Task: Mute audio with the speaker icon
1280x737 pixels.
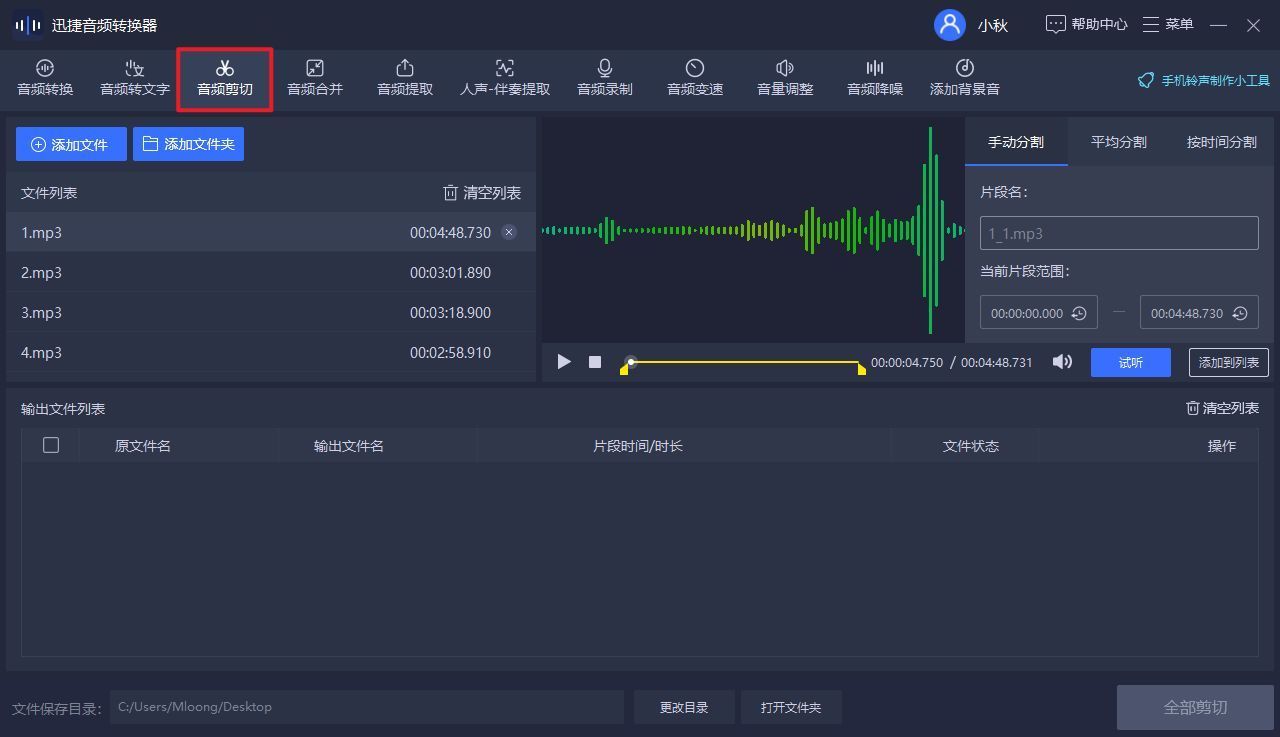Action: tap(1062, 362)
